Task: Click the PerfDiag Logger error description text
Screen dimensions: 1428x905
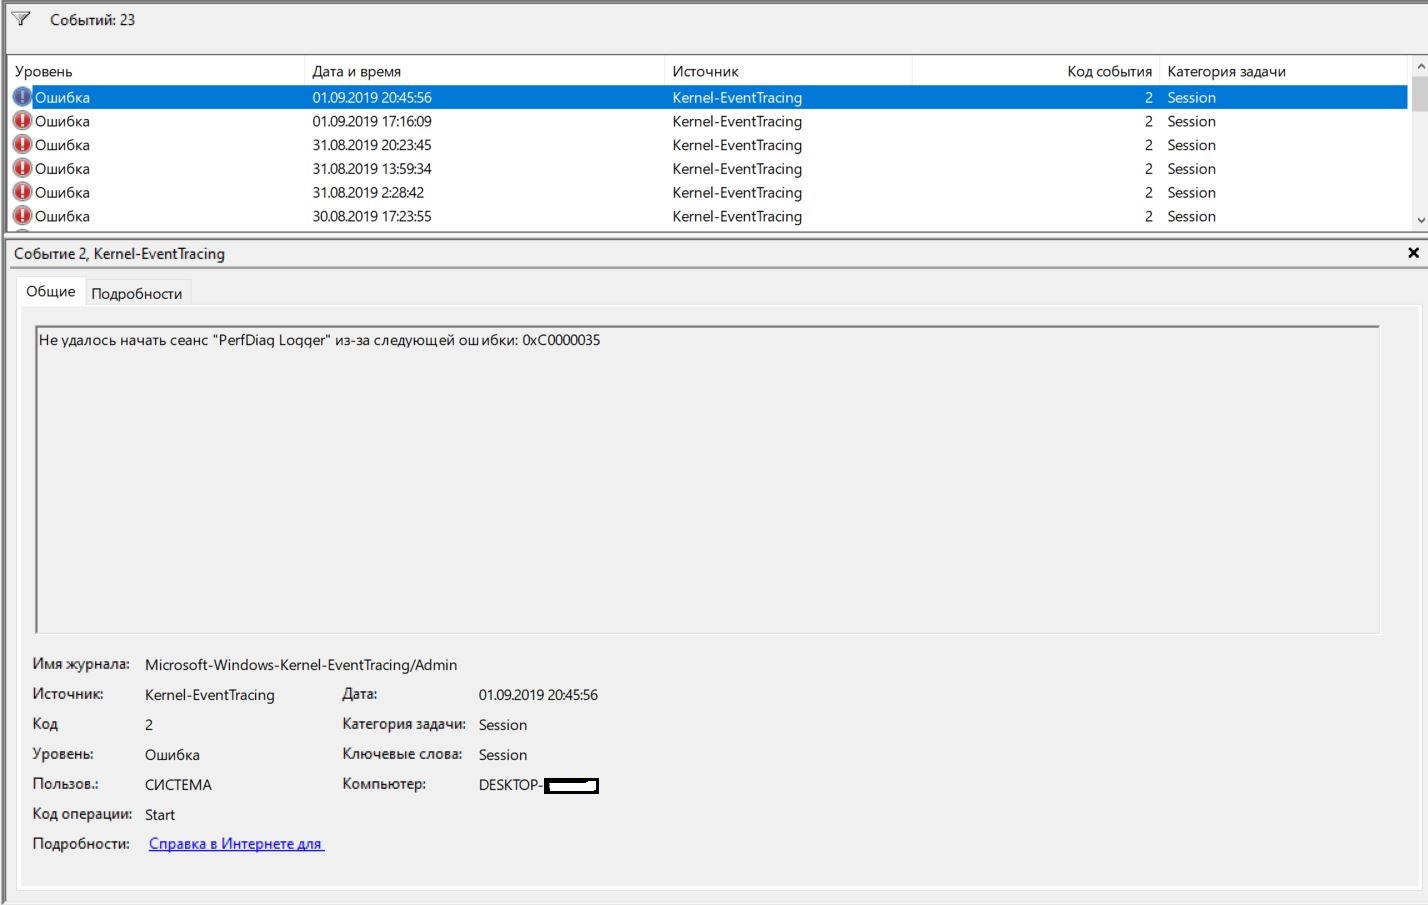Action: pos(319,340)
